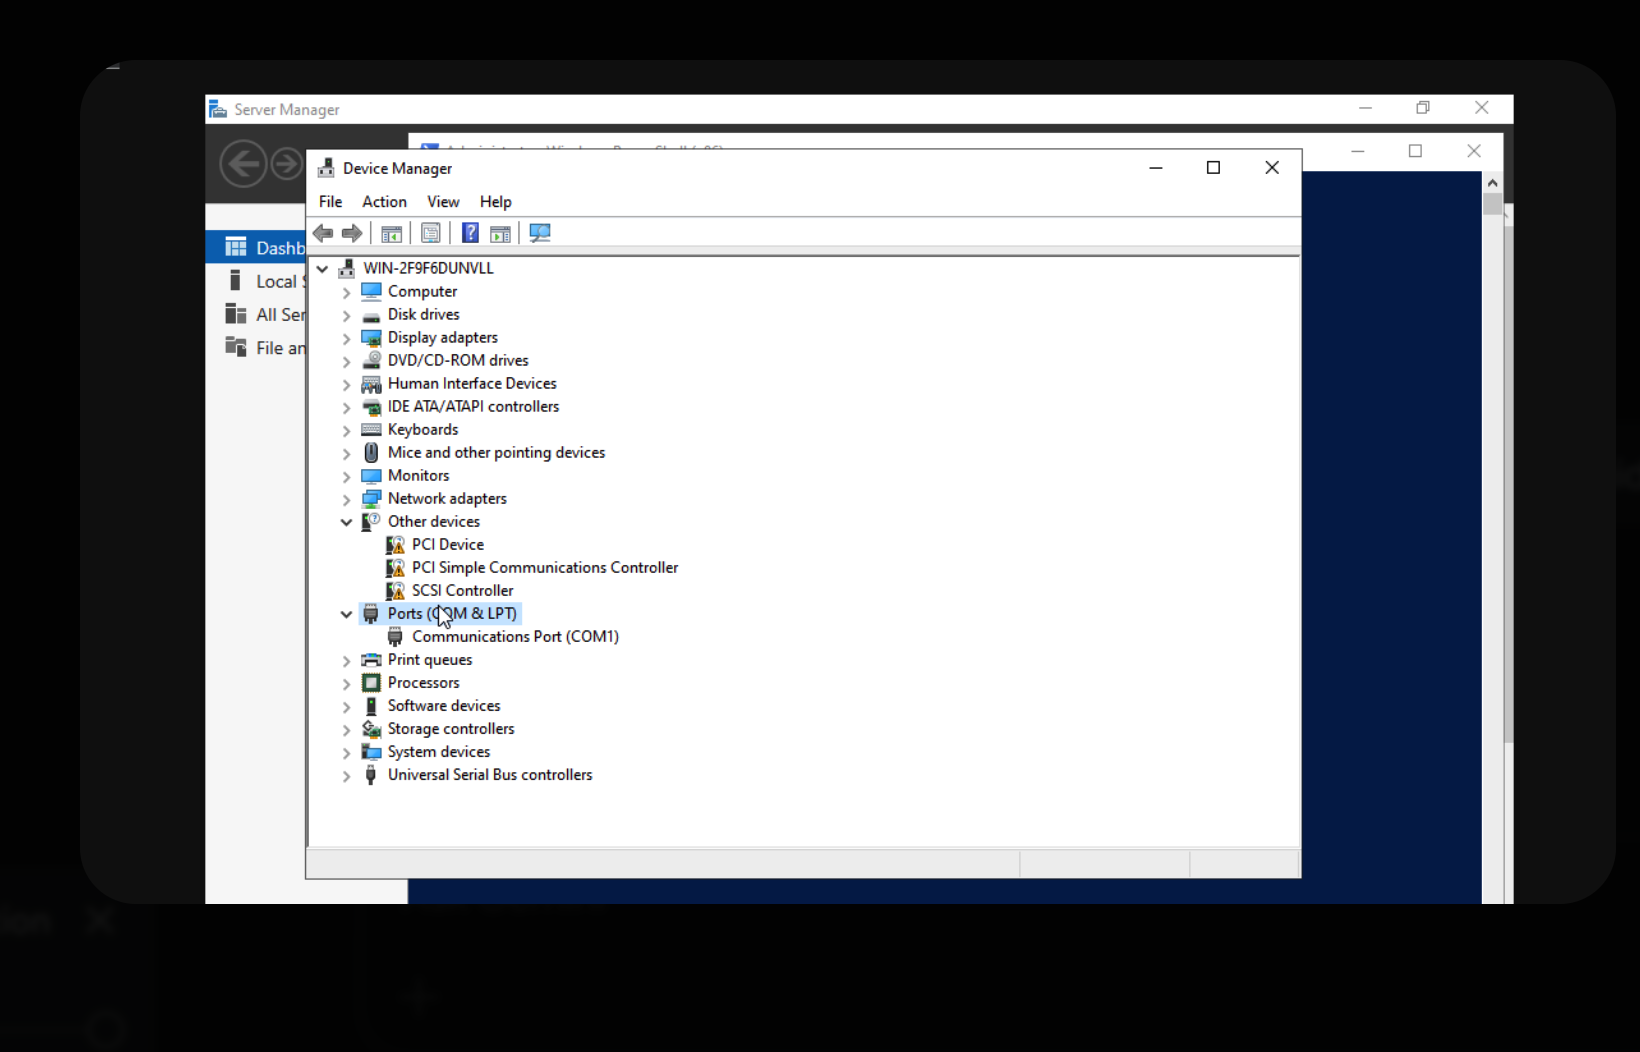
Task: Click the Display adapters category icon
Action: pos(372,338)
